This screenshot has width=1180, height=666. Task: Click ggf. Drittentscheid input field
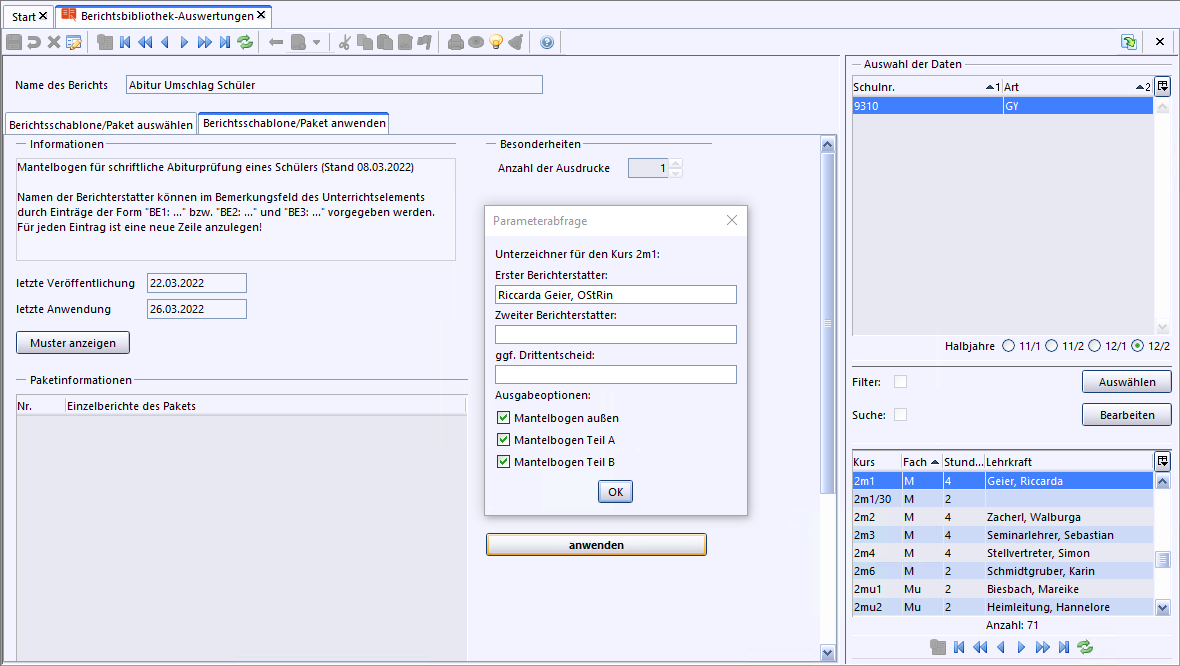616,375
